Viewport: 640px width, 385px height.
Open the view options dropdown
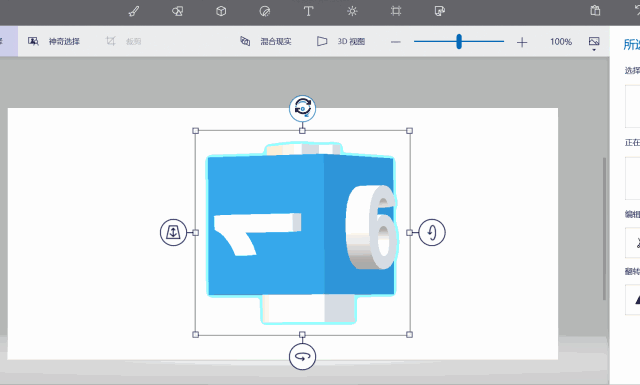pos(594,43)
